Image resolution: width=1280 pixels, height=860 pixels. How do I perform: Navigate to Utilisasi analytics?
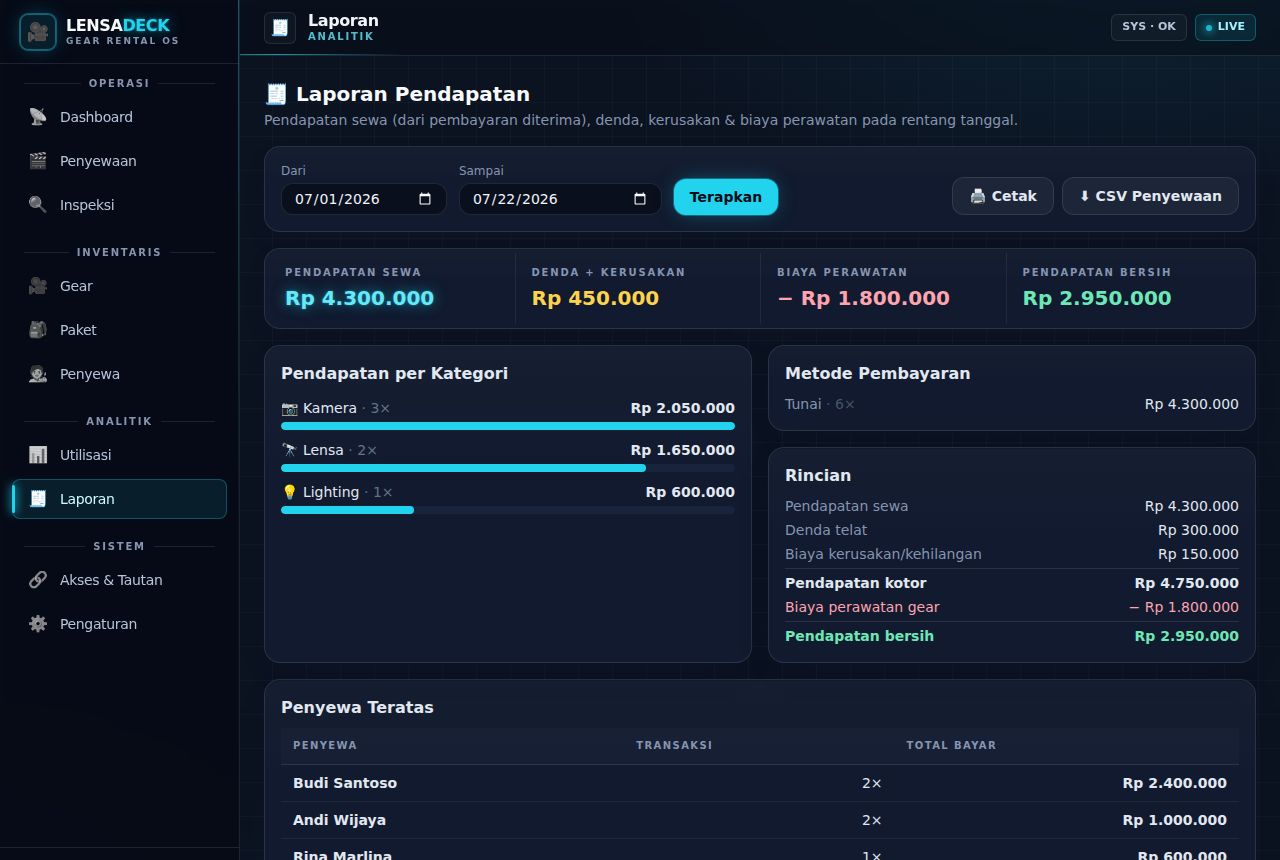(x=119, y=455)
